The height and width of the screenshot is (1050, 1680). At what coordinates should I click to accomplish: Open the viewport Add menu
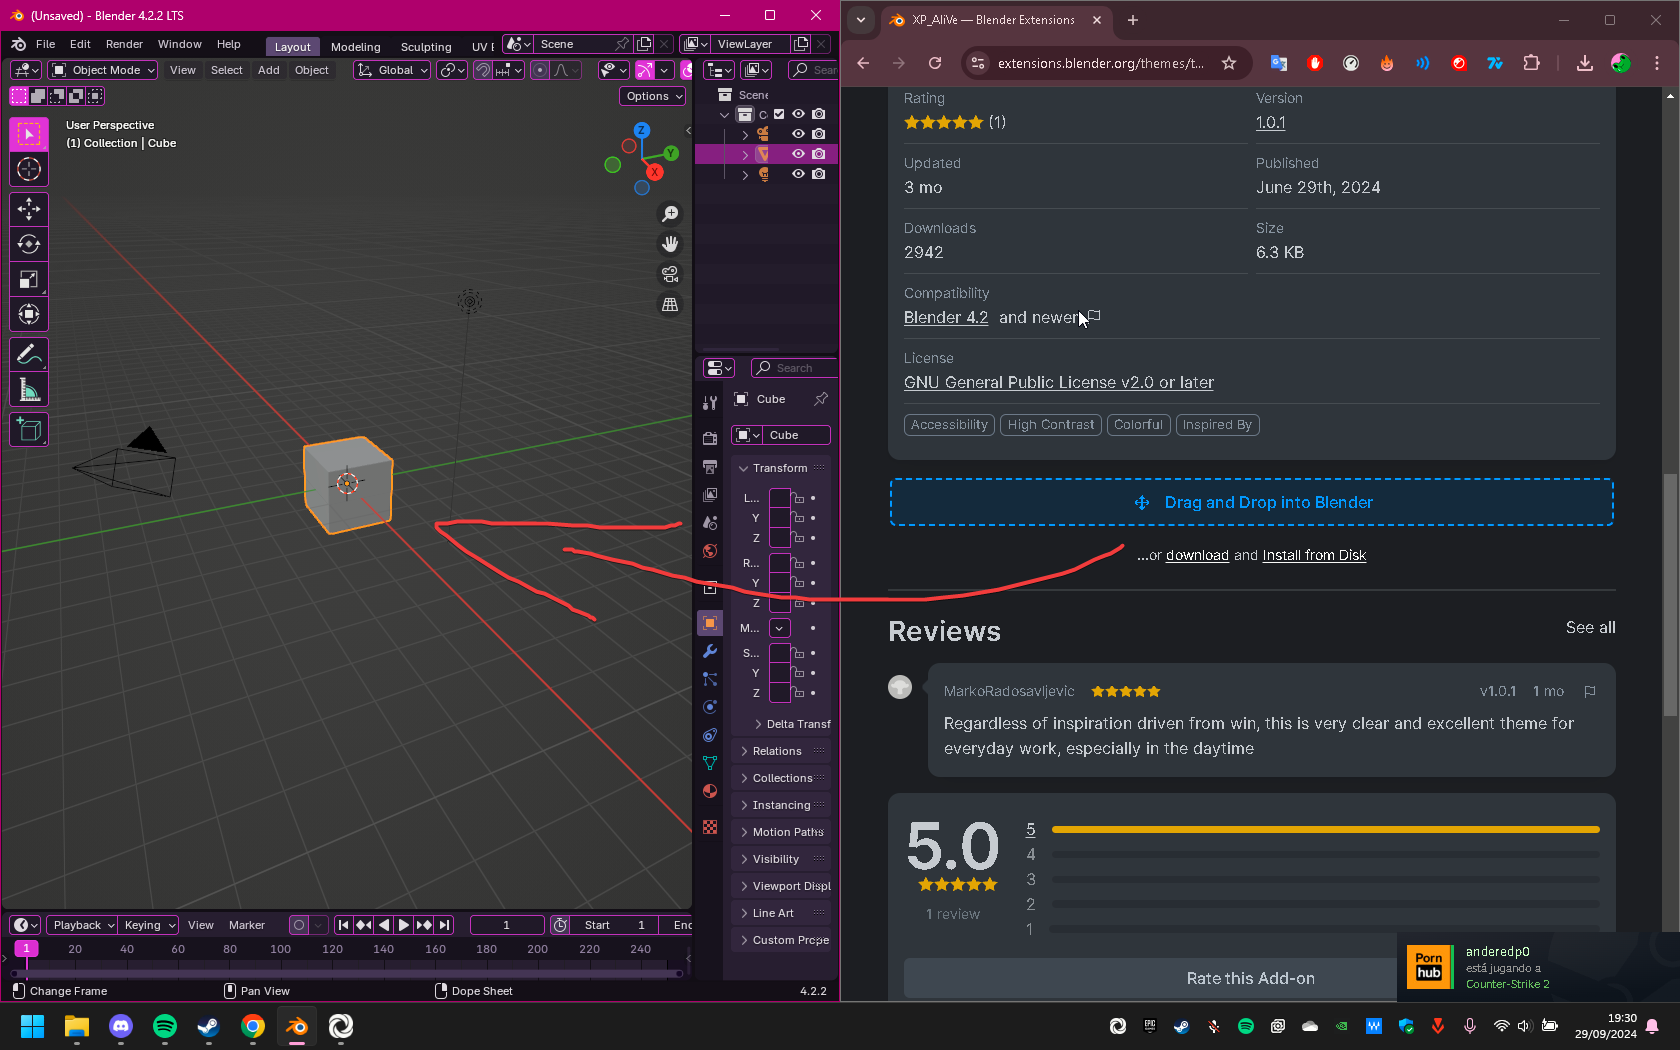point(269,70)
